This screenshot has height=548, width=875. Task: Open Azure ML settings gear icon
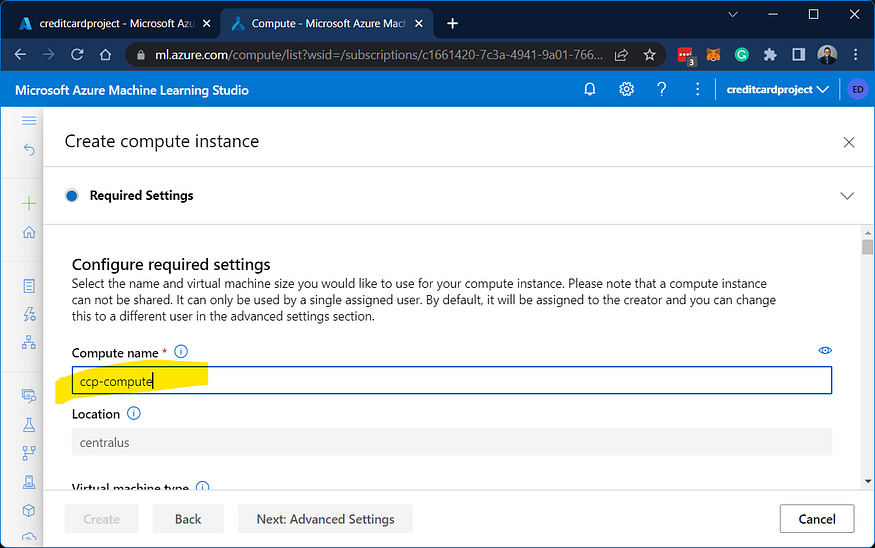pos(626,89)
